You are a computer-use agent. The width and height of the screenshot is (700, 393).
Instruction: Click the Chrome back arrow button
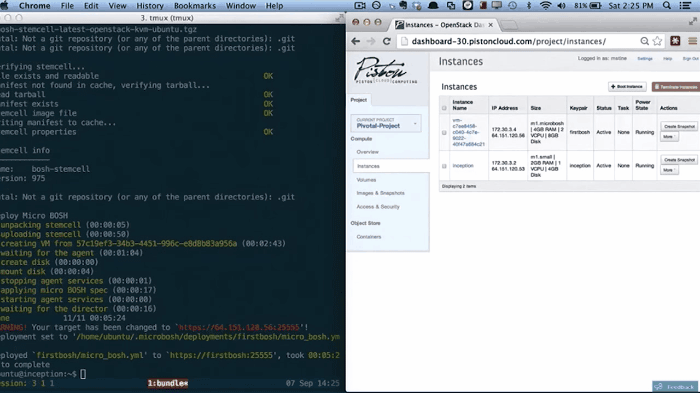coord(355,41)
